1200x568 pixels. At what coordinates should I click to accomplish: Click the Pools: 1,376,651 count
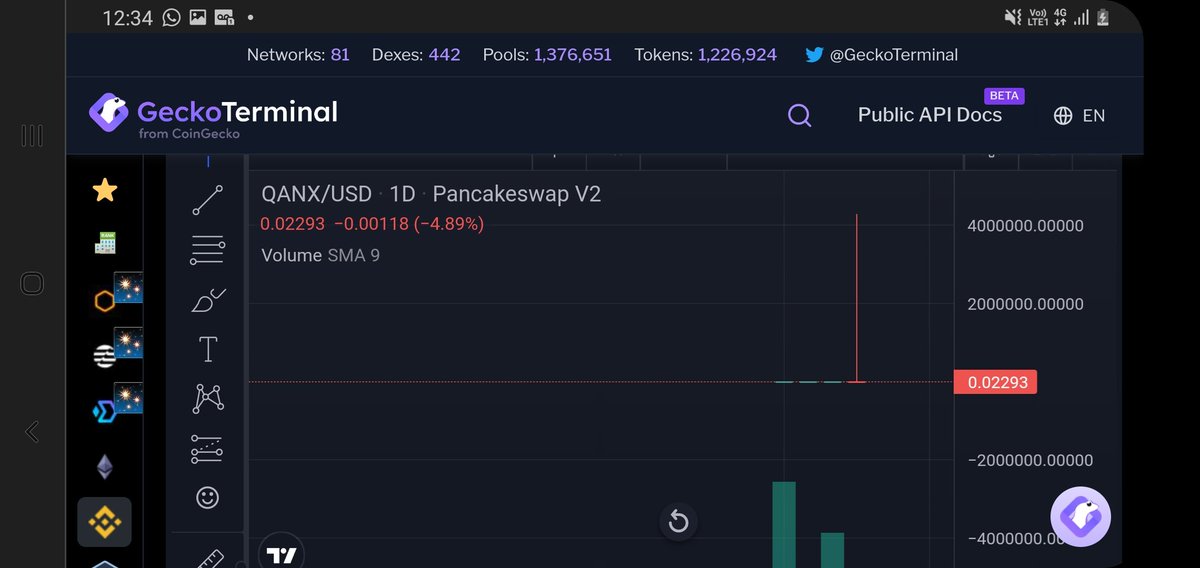(547, 55)
